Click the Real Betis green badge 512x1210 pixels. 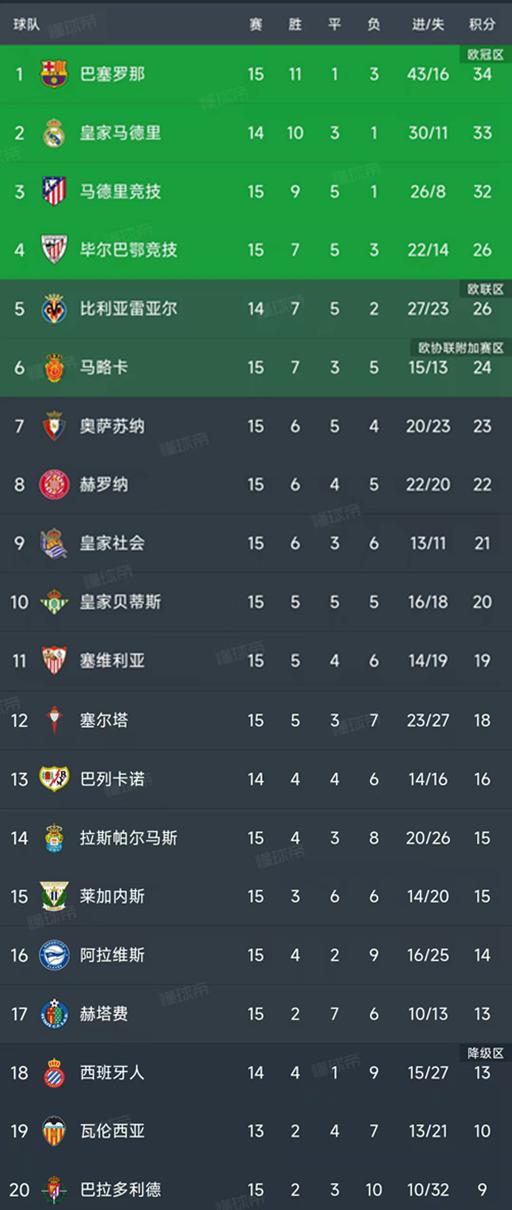click(x=53, y=602)
